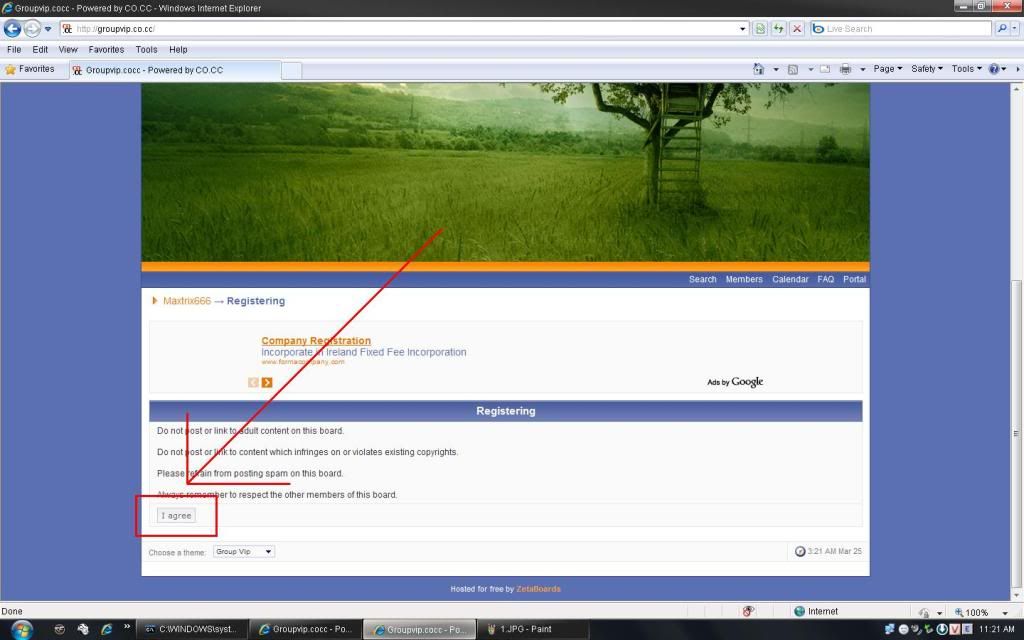Open the Members link in navigation bar

(x=743, y=279)
